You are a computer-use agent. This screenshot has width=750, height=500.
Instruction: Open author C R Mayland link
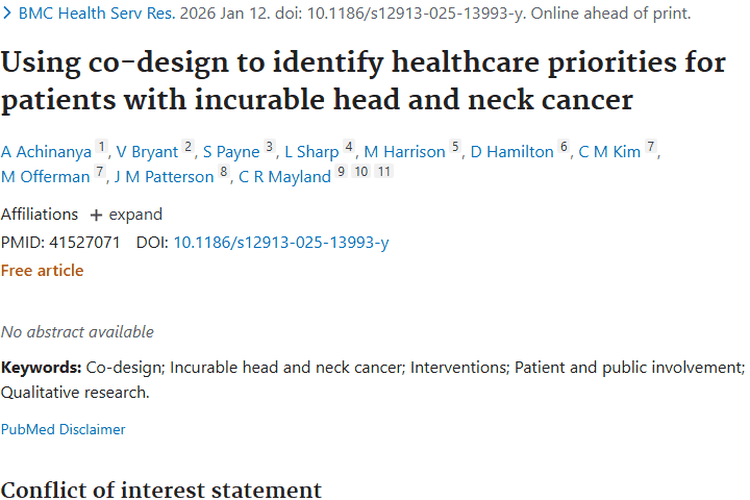[285, 177]
